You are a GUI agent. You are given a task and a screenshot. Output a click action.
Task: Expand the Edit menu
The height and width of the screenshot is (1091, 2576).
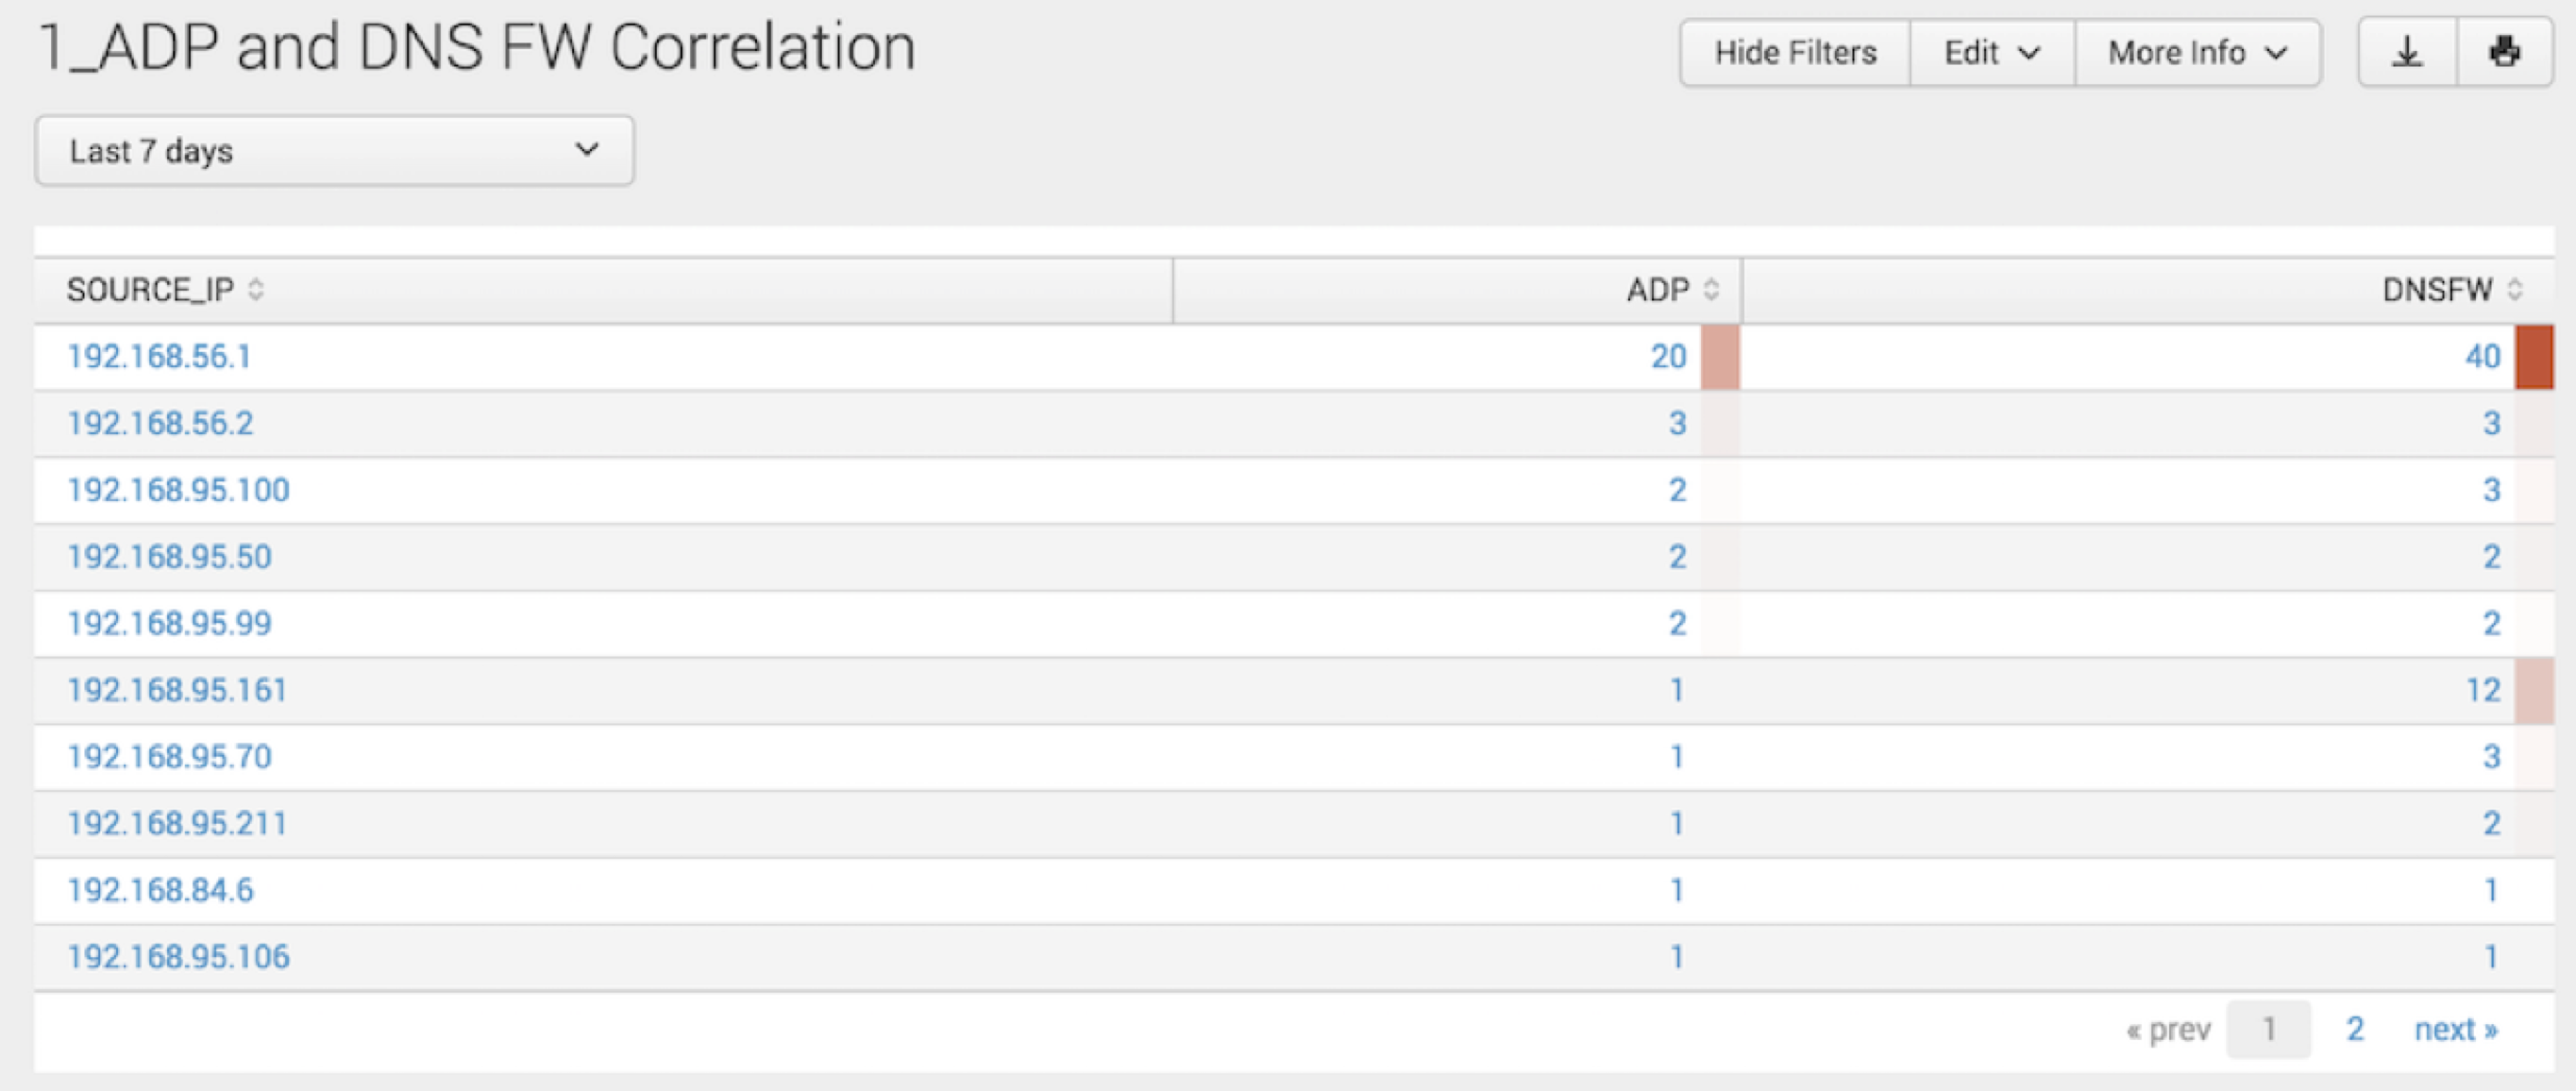[1989, 53]
